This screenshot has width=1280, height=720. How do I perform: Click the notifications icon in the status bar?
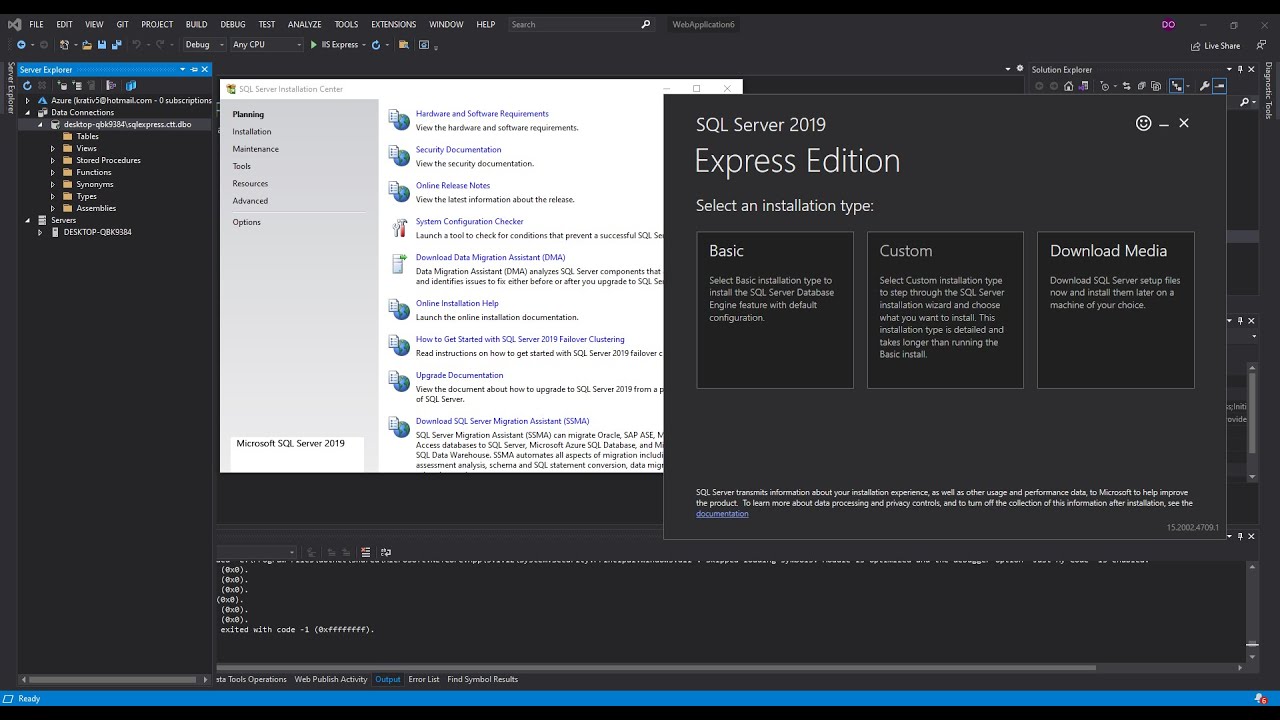point(1260,698)
